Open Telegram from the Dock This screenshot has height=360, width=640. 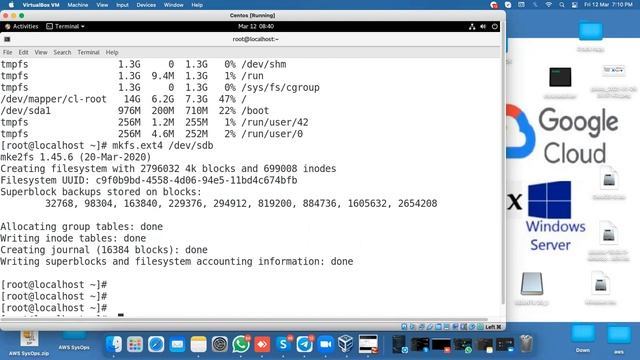tap(304, 344)
